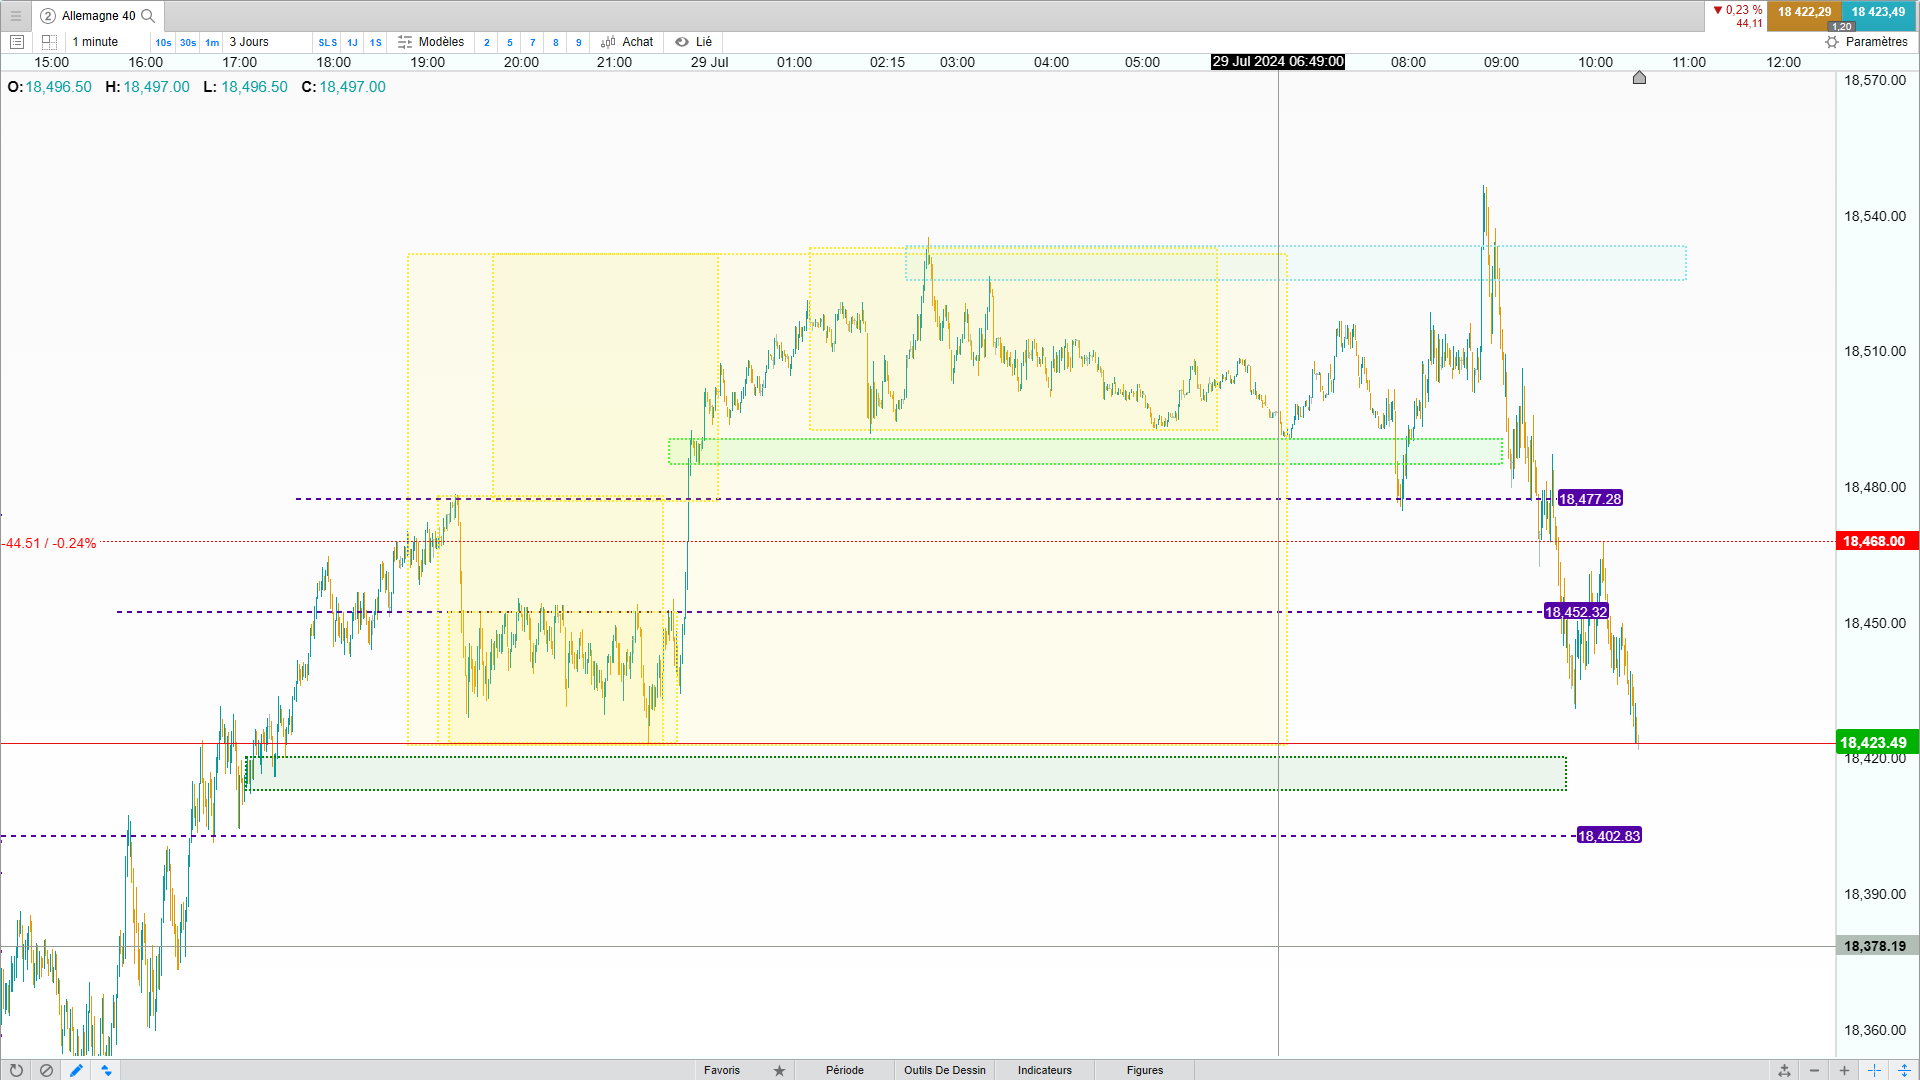The width and height of the screenshot is (1920, 1080).
Task: Click the star icon next to Favoris
Action: (x=779, y=1070)
